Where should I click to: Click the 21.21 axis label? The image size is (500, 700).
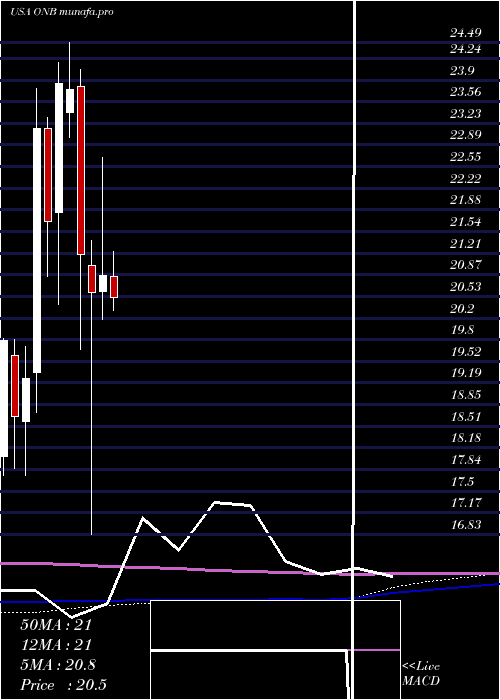click(465, 243)
